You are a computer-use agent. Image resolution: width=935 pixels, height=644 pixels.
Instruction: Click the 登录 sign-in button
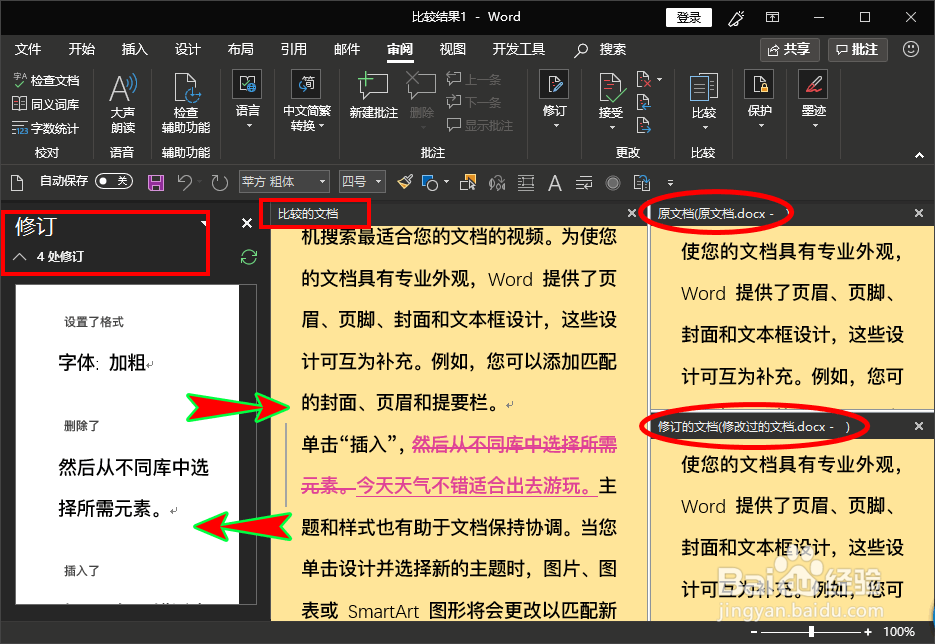click(688, 17)
